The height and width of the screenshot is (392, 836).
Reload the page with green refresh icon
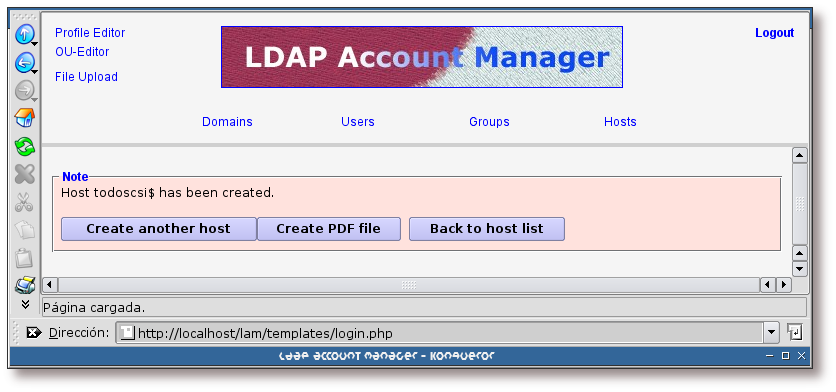point(24,146)
